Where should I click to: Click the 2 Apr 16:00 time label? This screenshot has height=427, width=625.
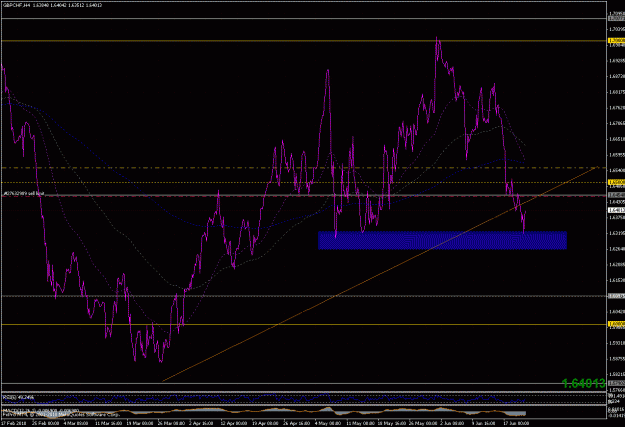coord(202,423)
